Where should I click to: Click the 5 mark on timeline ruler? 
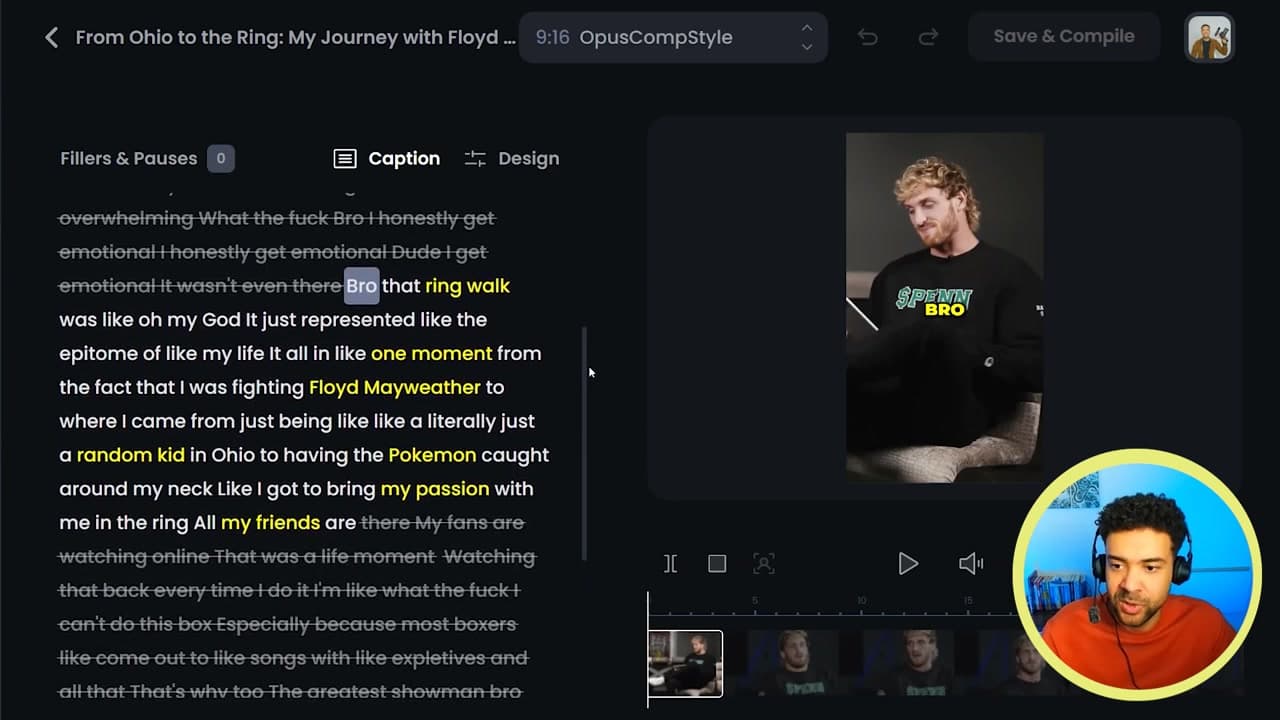(755, 601)
